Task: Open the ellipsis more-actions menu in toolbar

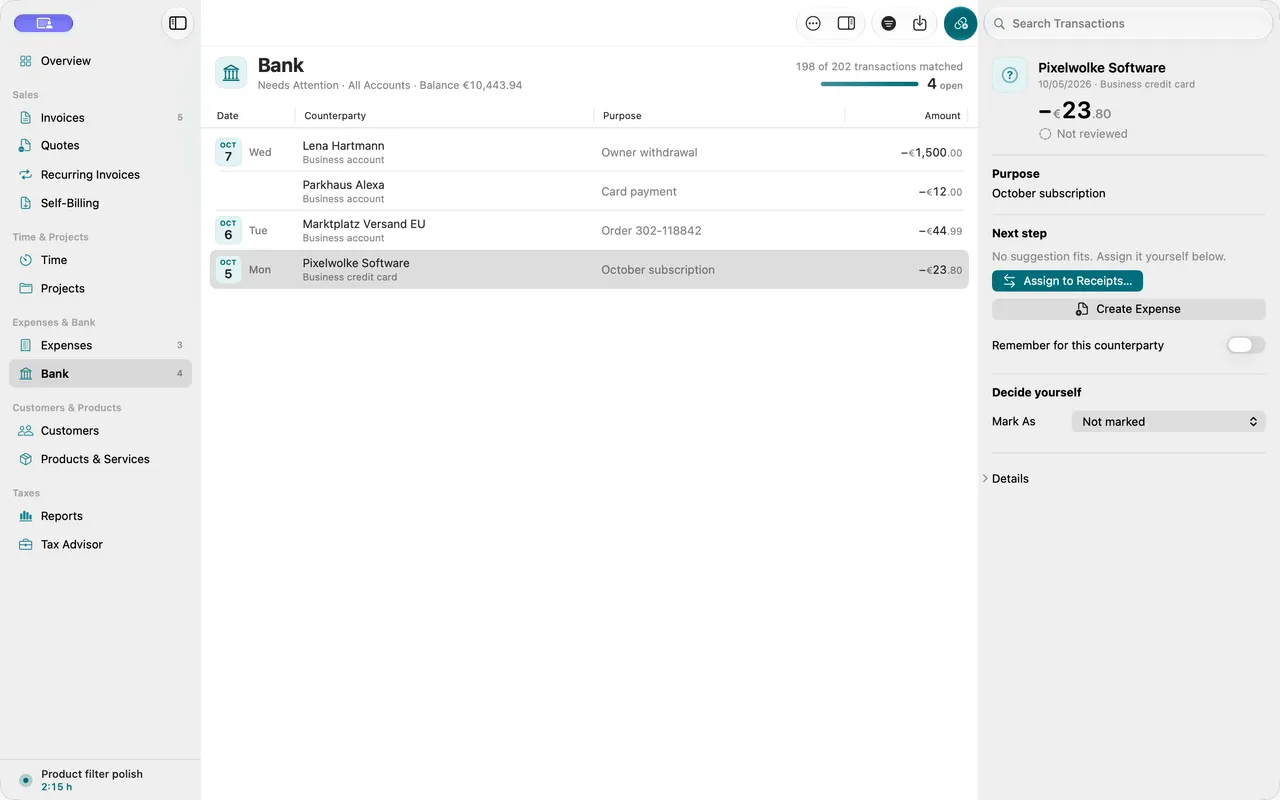Action: (813, 23)
